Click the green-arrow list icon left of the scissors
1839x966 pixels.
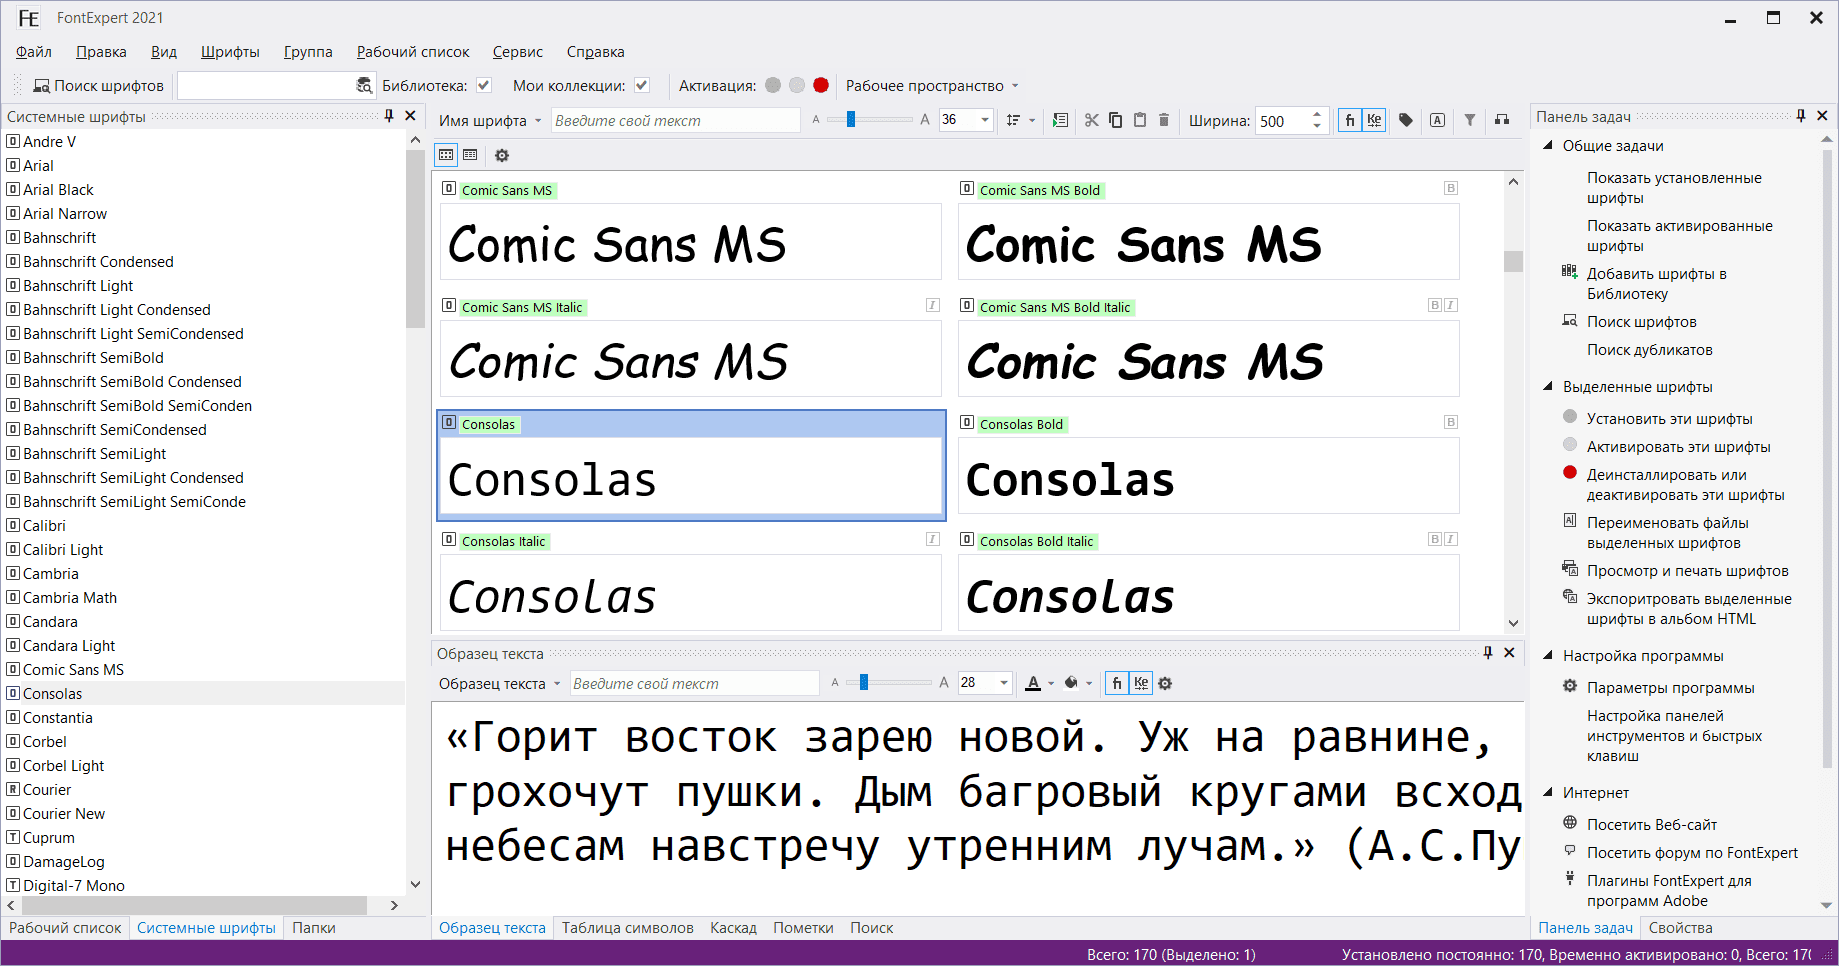[x=1061, y=120]
